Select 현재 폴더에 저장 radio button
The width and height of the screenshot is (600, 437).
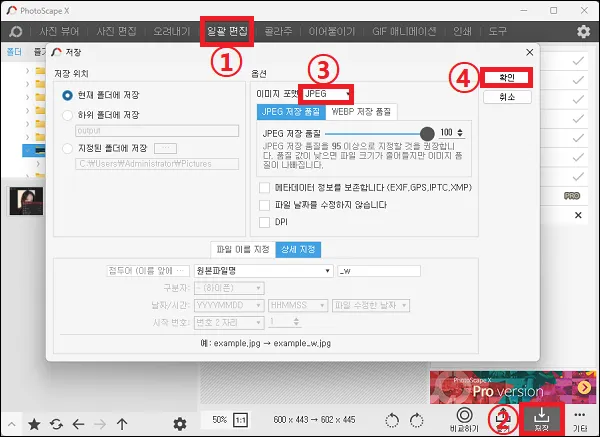(67, 95)
